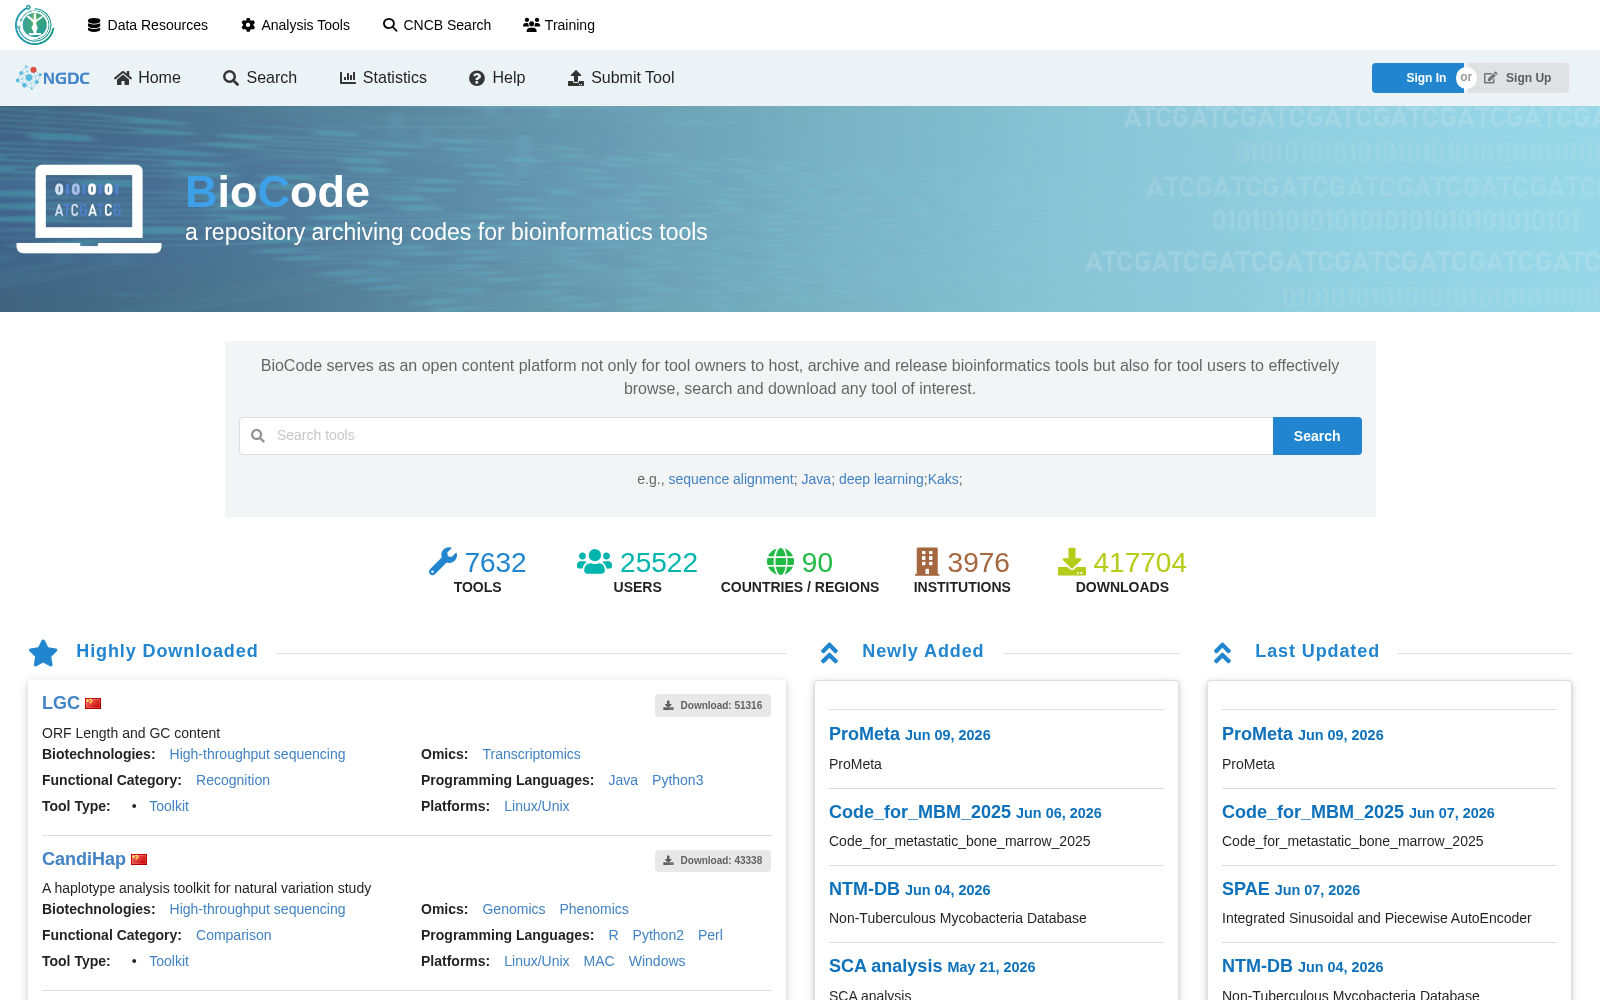Click the 7632 tools count
Image resolution: width=1600 pixels, height=1000 pixels.
(x=495, y=563)
